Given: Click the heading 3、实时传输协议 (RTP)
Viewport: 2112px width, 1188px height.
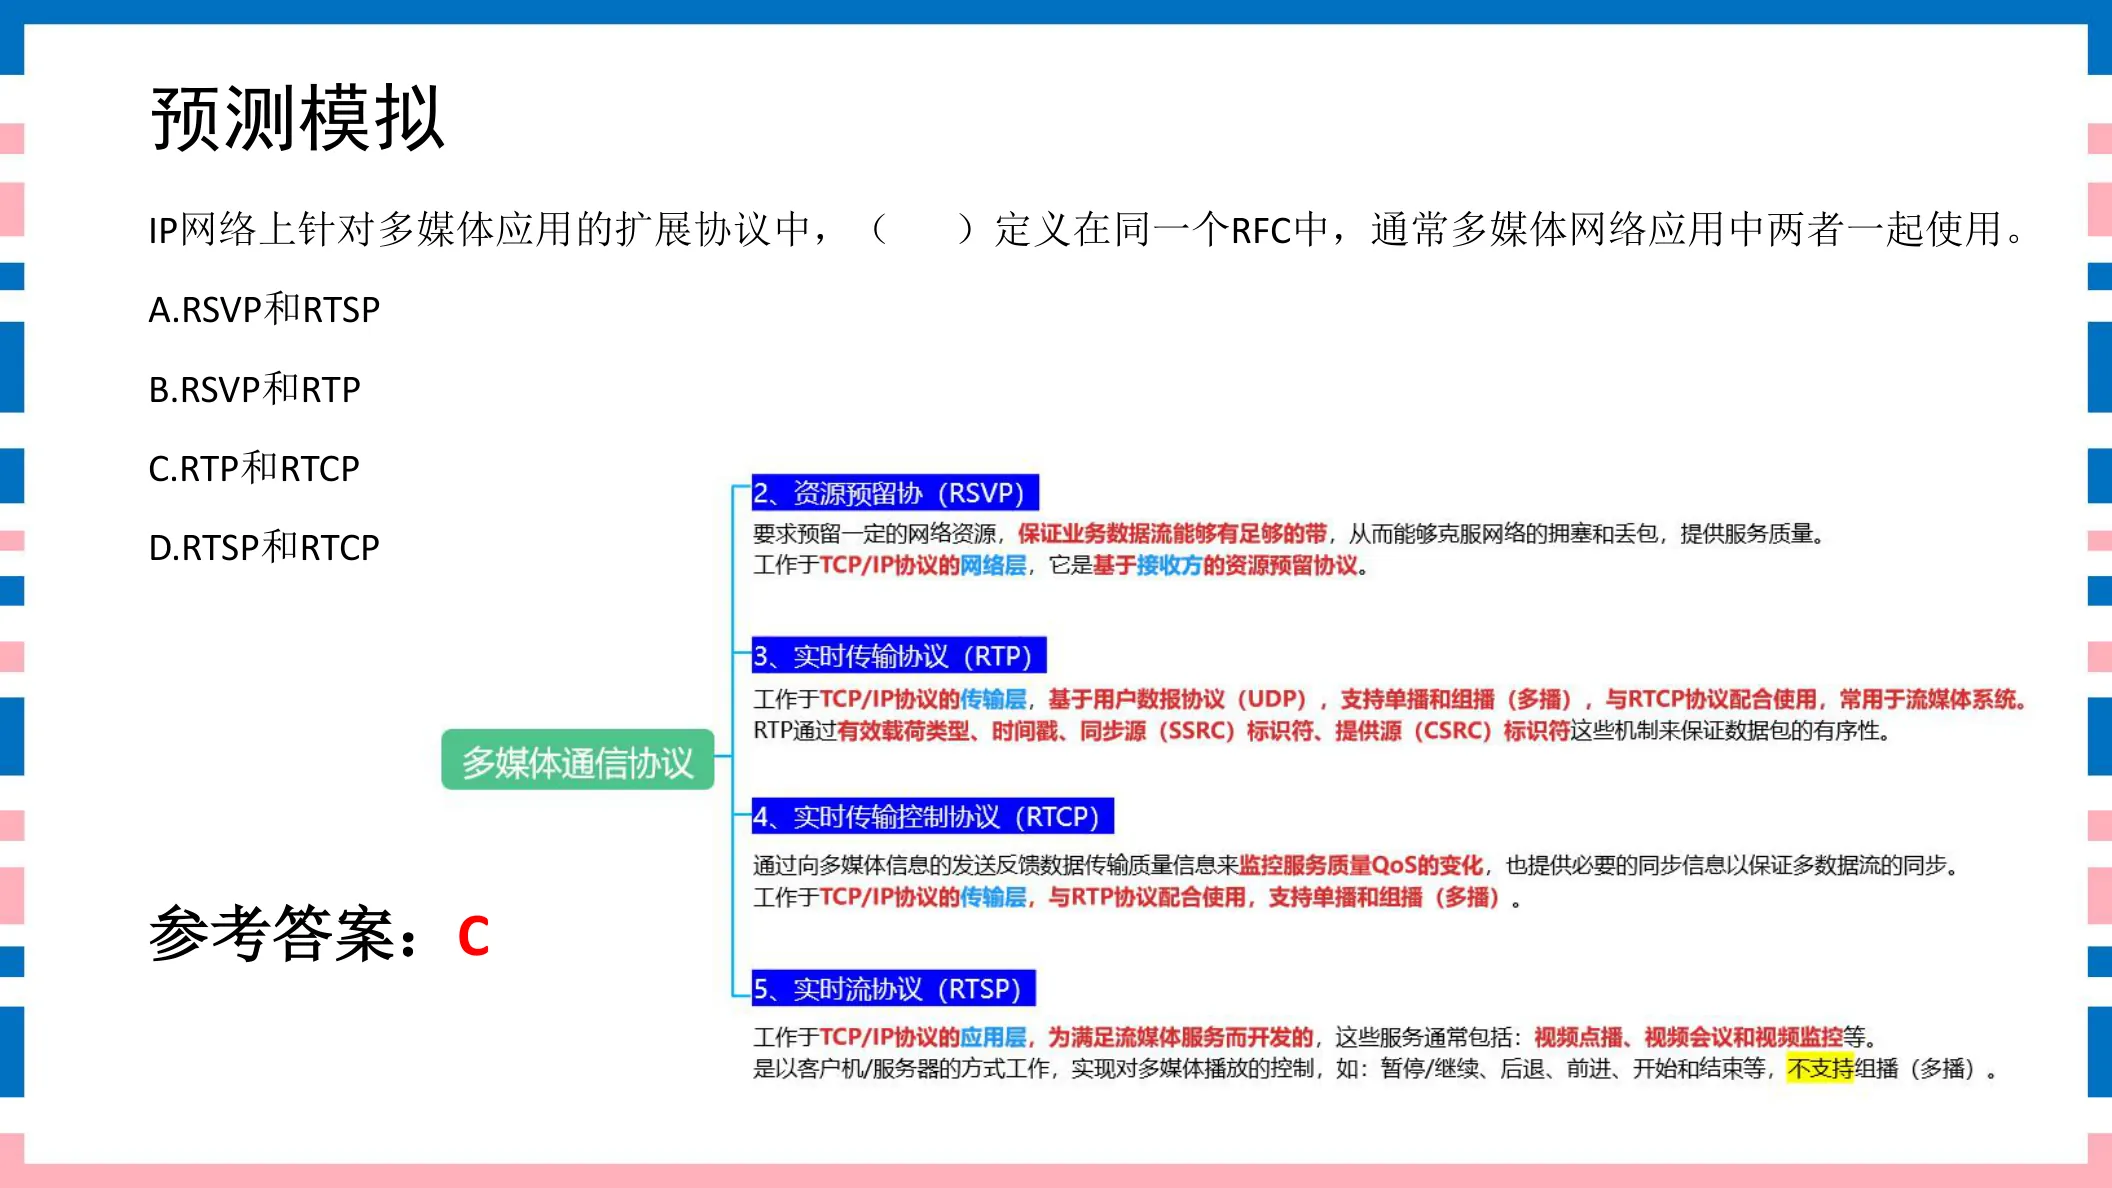Looking at the screenshot, I should [899, 656].
